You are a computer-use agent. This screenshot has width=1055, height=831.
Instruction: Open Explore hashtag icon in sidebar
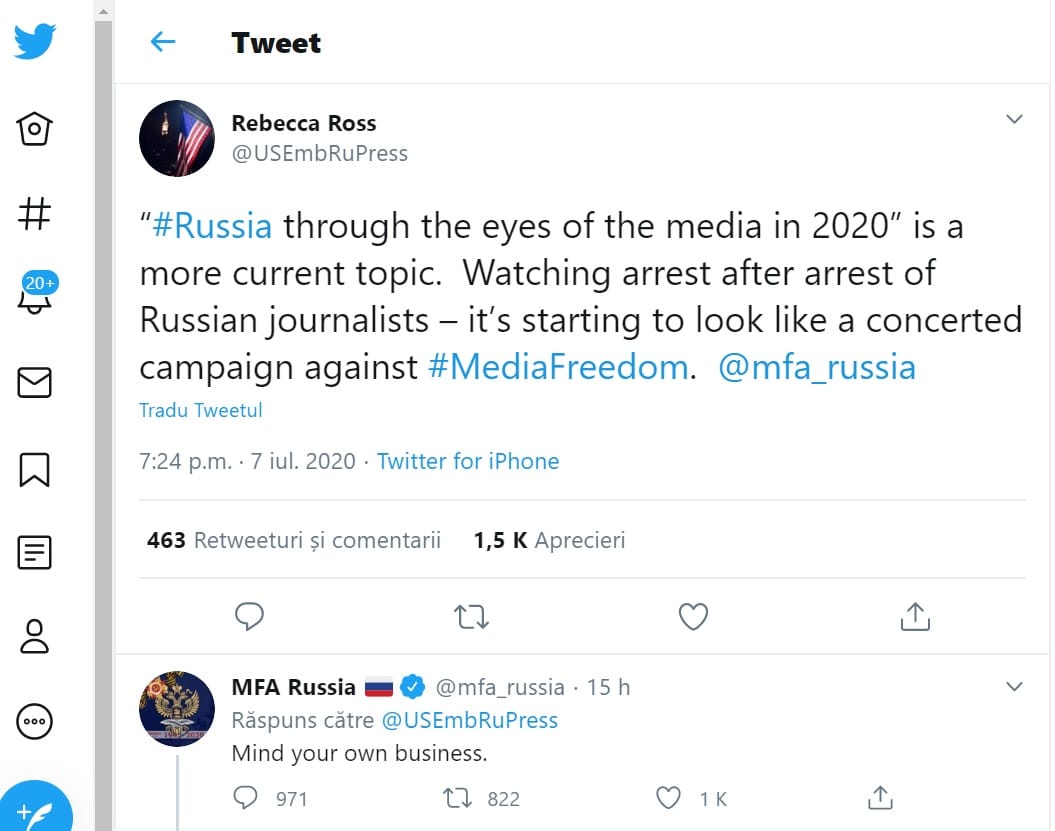pos(34,213)
